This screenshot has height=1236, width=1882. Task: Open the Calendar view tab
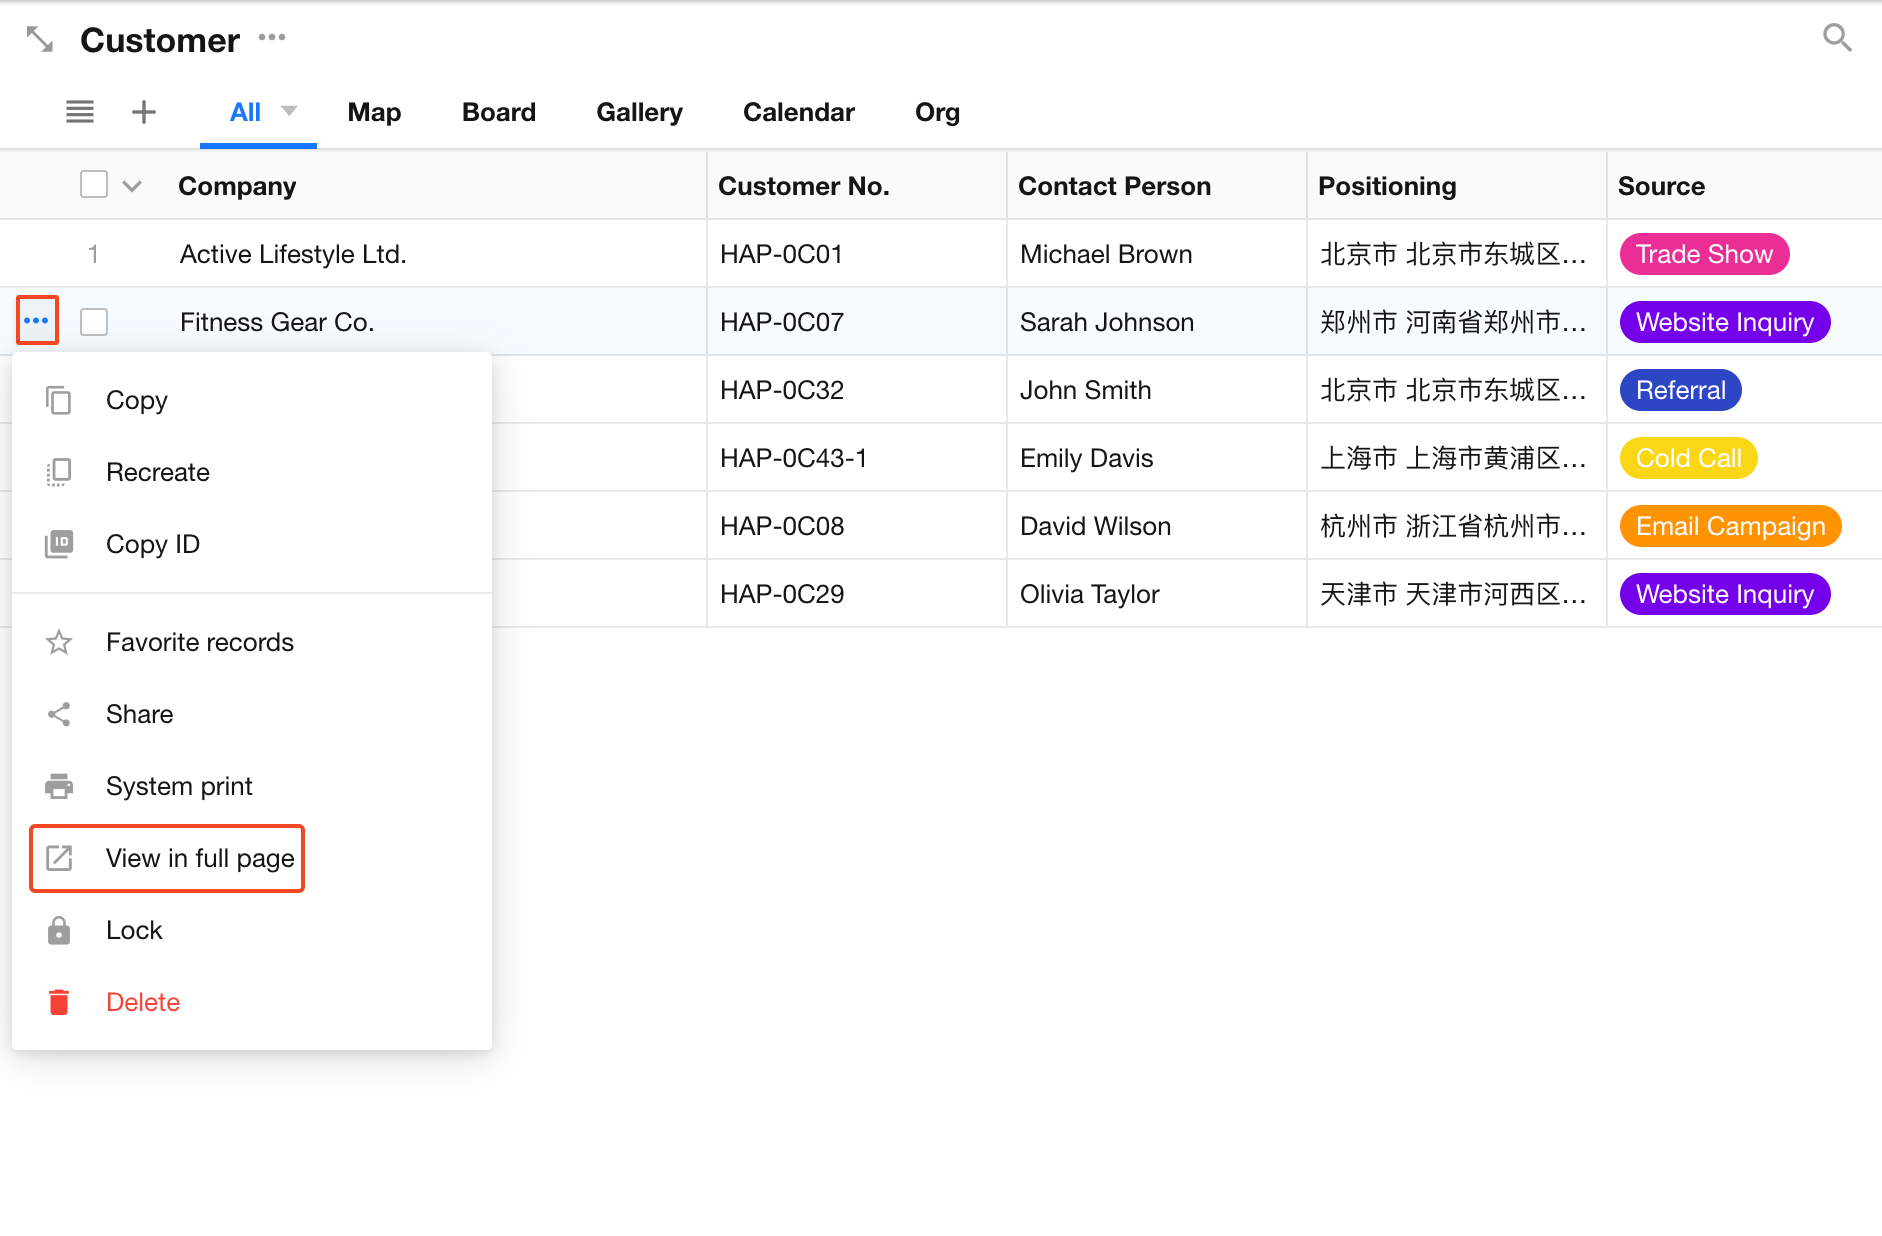click(798, 112)
